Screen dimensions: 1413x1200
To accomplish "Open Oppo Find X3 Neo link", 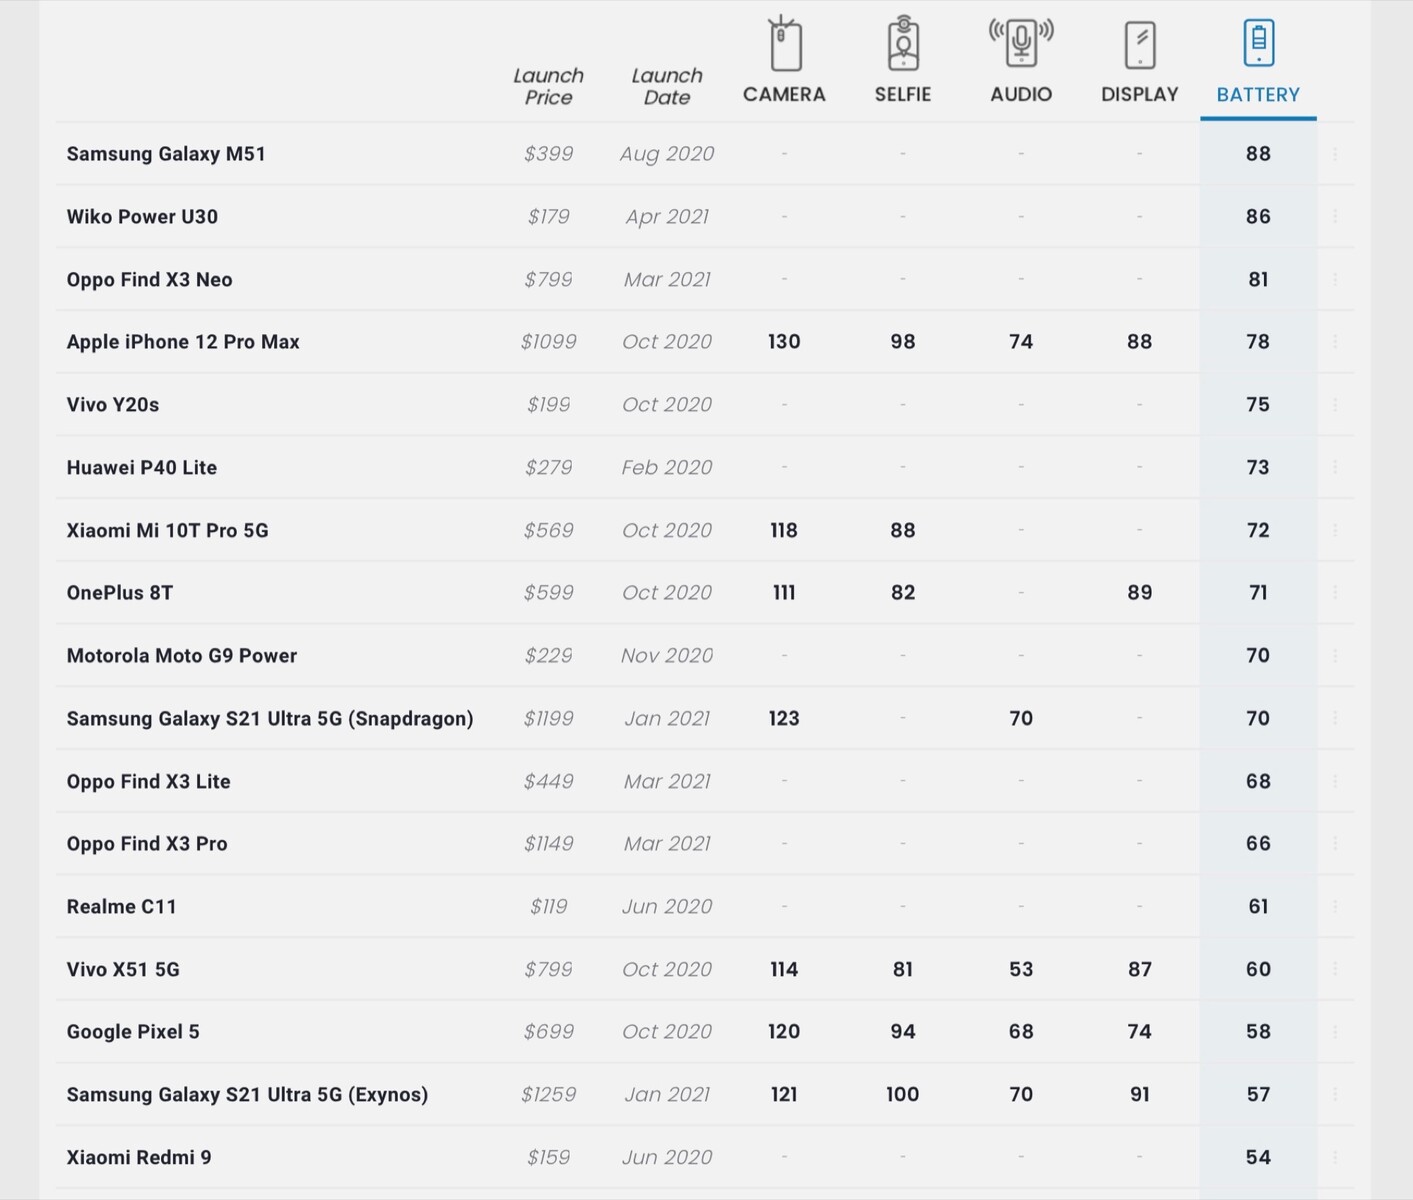I will [150, 280].
